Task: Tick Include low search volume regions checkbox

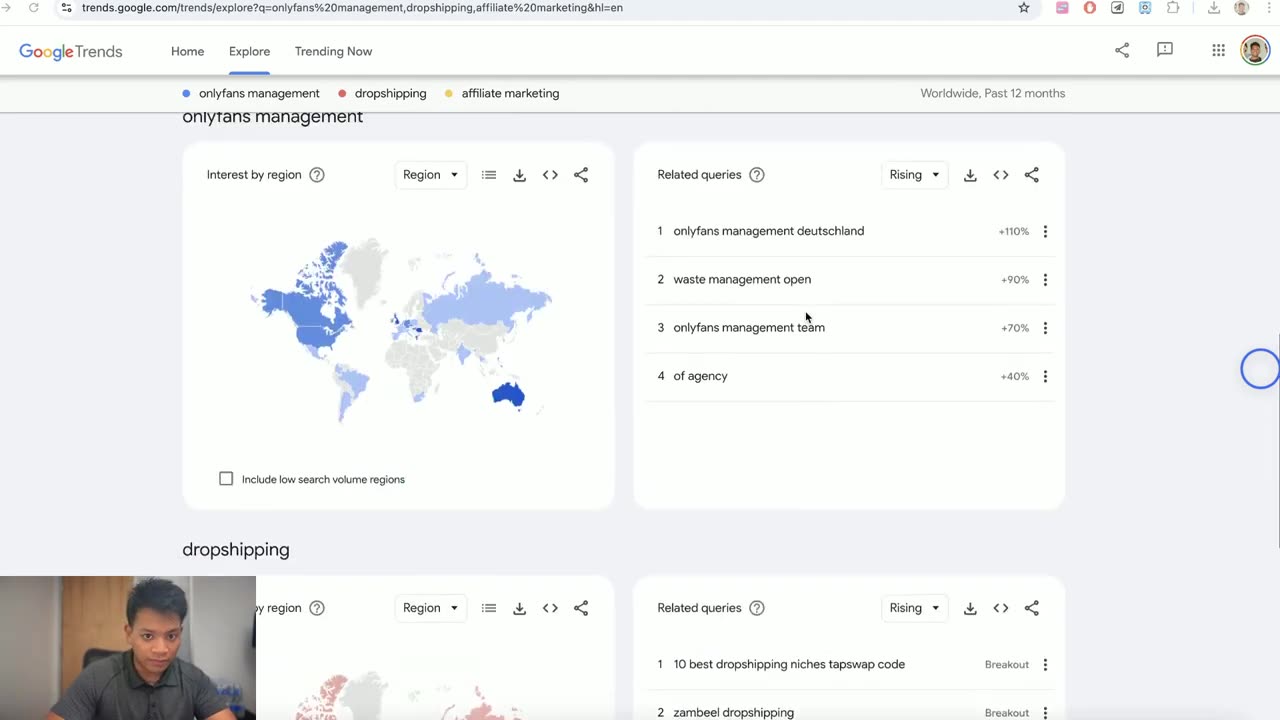Action: pyautogui.click(x=226, y=479)
